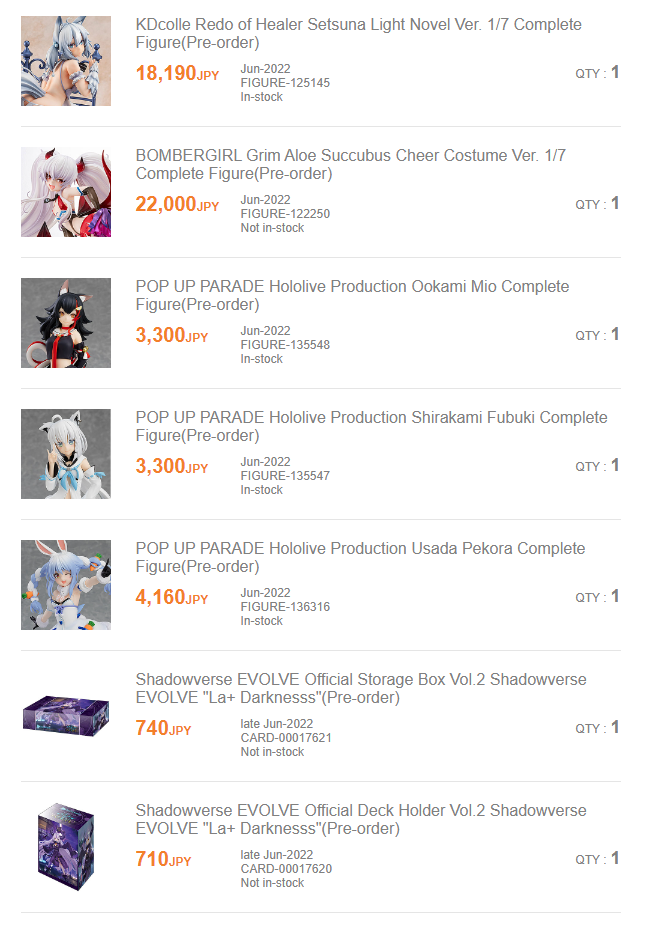Click the 710 JPY price

coord(163,859)
